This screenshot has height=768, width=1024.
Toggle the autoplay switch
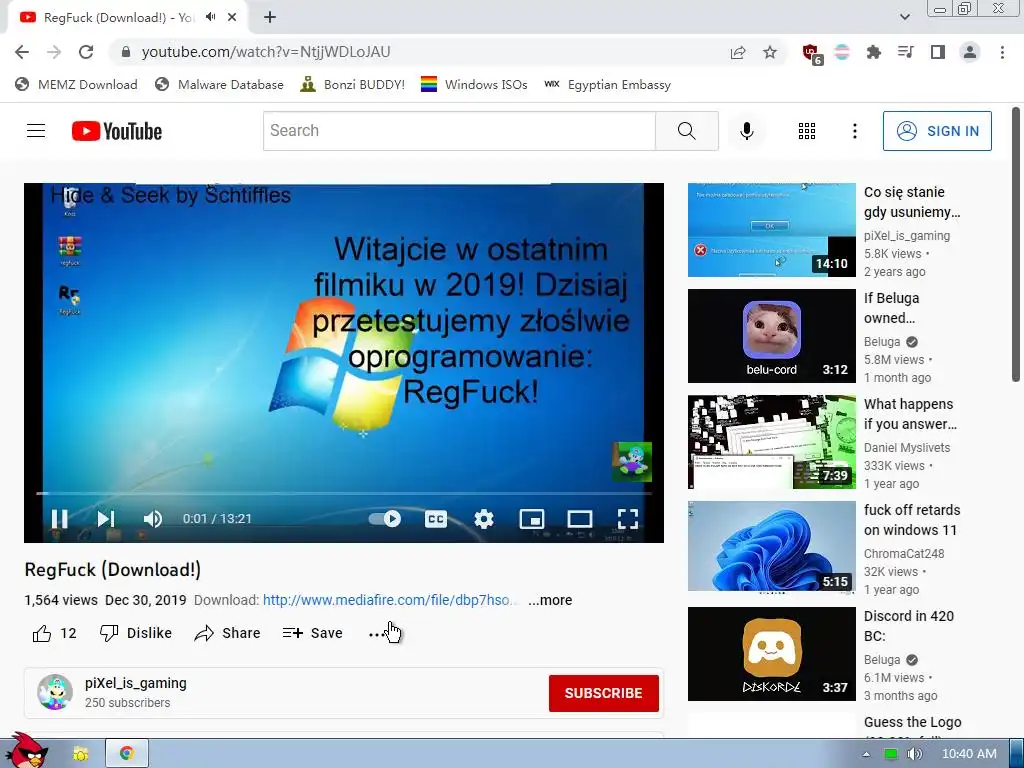[x=385, y=519]
